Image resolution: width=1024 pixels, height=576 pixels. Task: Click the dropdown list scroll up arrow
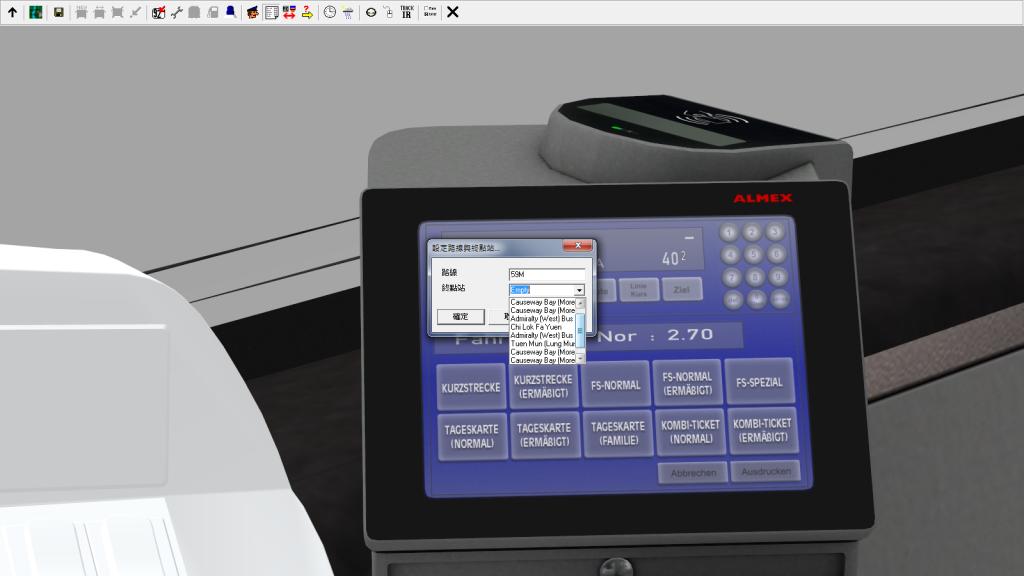coord(580,303)
